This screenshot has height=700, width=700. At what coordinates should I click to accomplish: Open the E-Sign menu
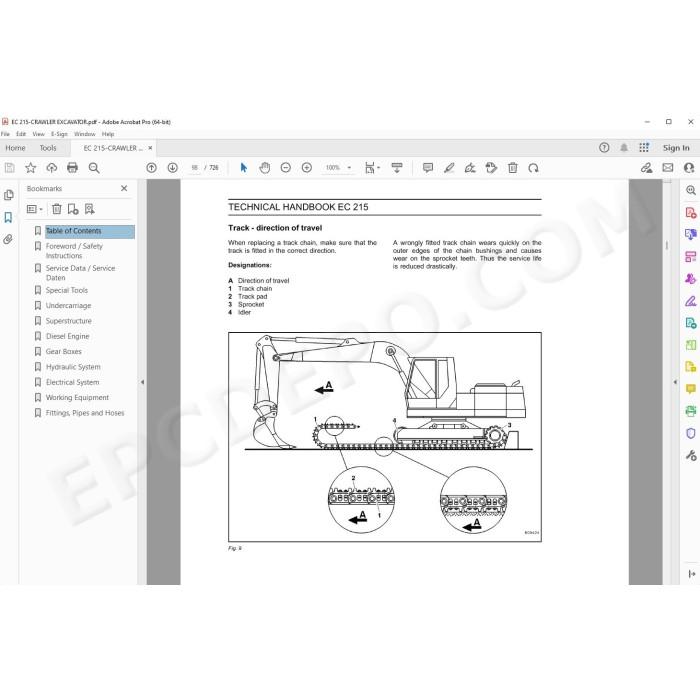point(59,134)
